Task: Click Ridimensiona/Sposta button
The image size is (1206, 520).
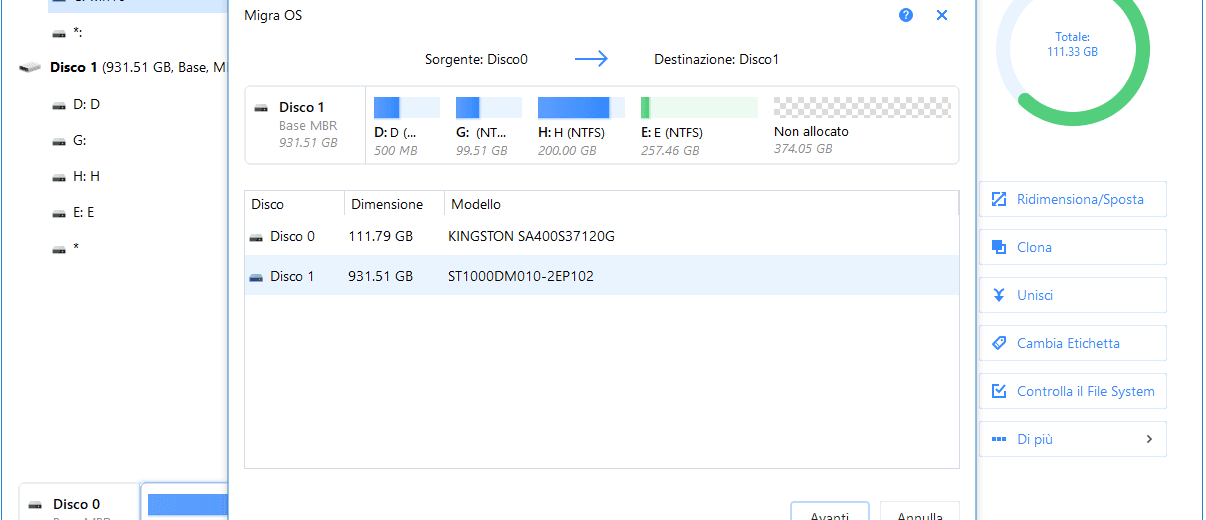Action: pos(1073,199)
